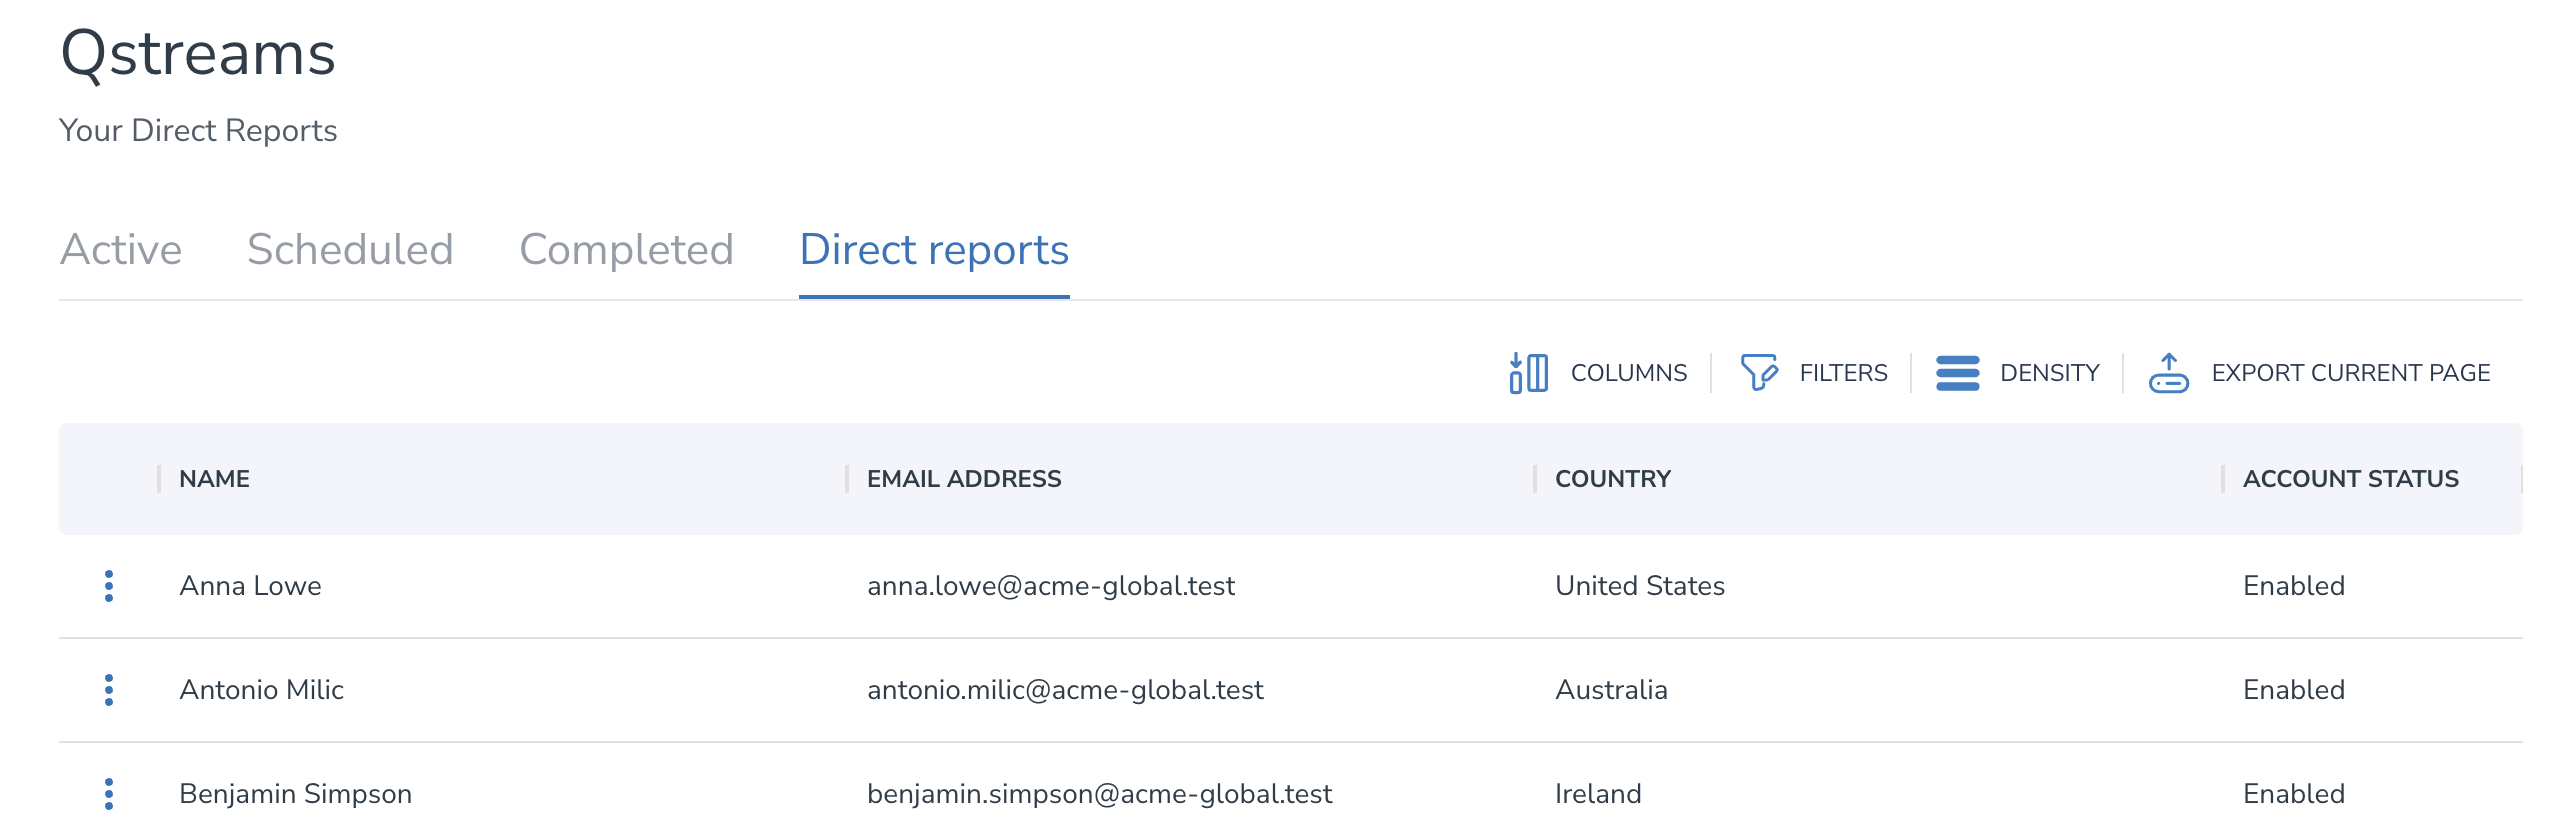Click the name cell Anna Lowe
Image resolution: width=2550 pixels, height=838 pixels.
250,586
